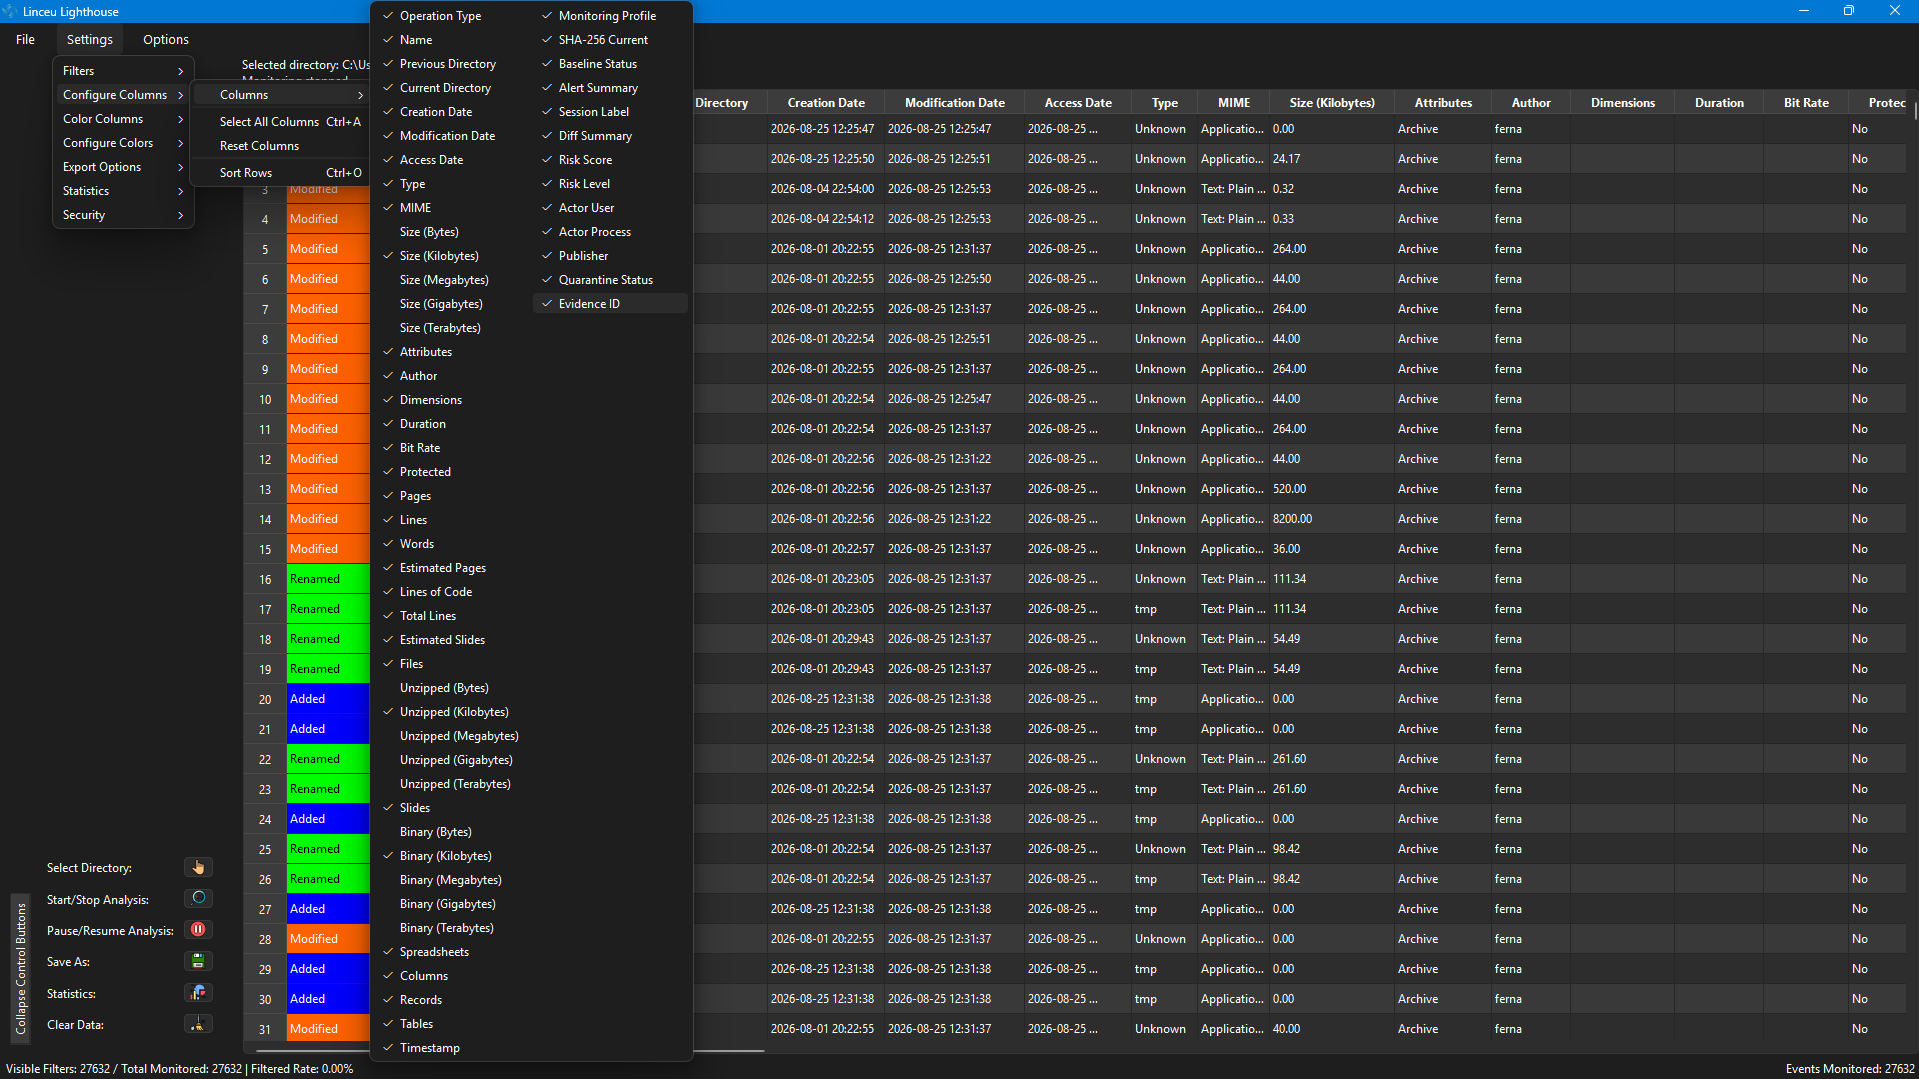Image resolution: width=1919 pixels, height=1079 pixels.
Task: Expand the Export Options submenu
Action: 123,166
